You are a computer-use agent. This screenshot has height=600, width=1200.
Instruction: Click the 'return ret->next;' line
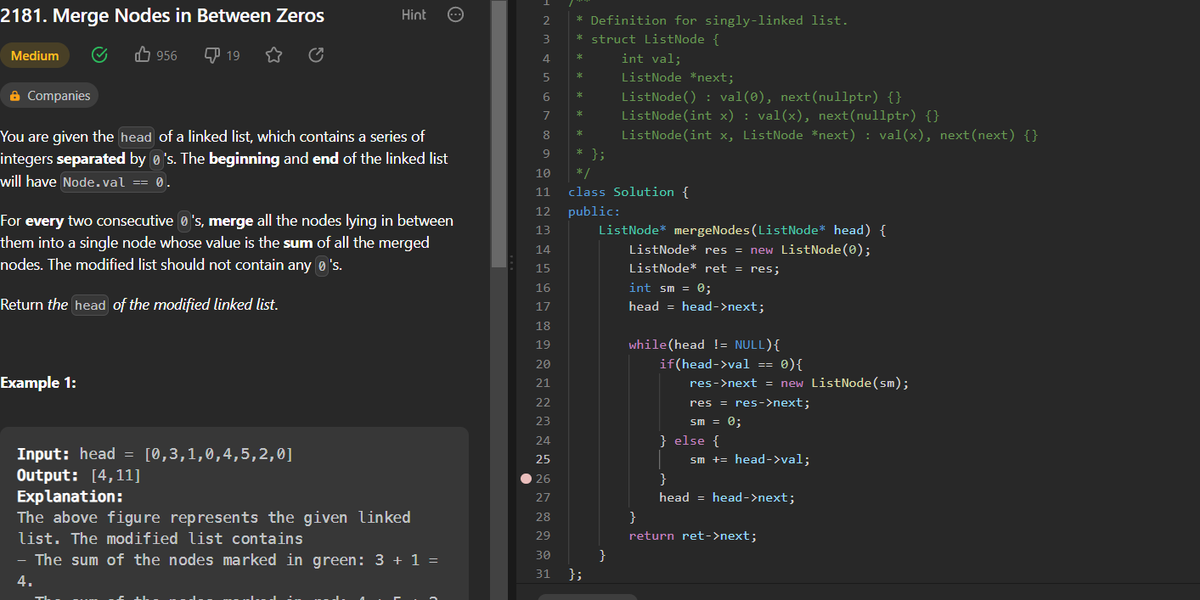coord(693,535)
